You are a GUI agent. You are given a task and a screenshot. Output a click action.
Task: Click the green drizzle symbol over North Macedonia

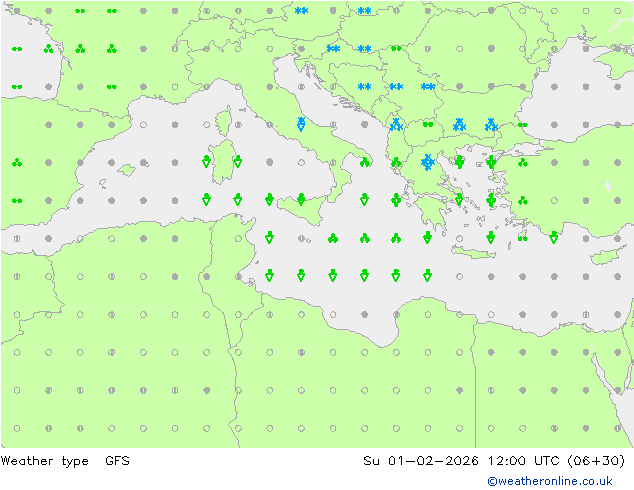[x=427, y=125]
